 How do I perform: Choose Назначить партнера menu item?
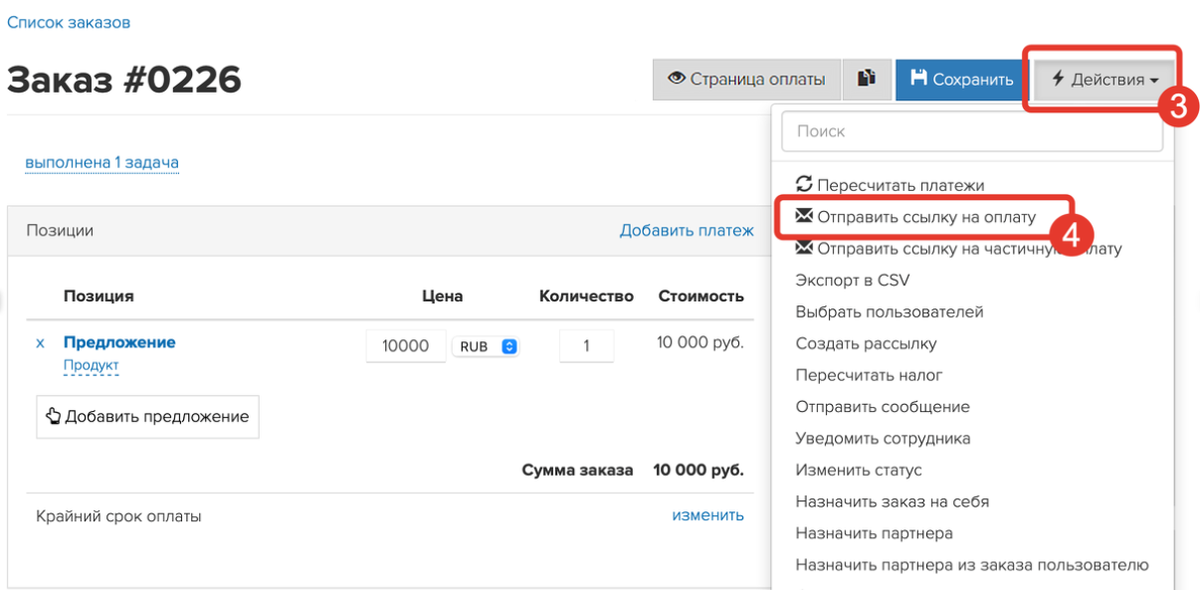(x=874, y=533)
